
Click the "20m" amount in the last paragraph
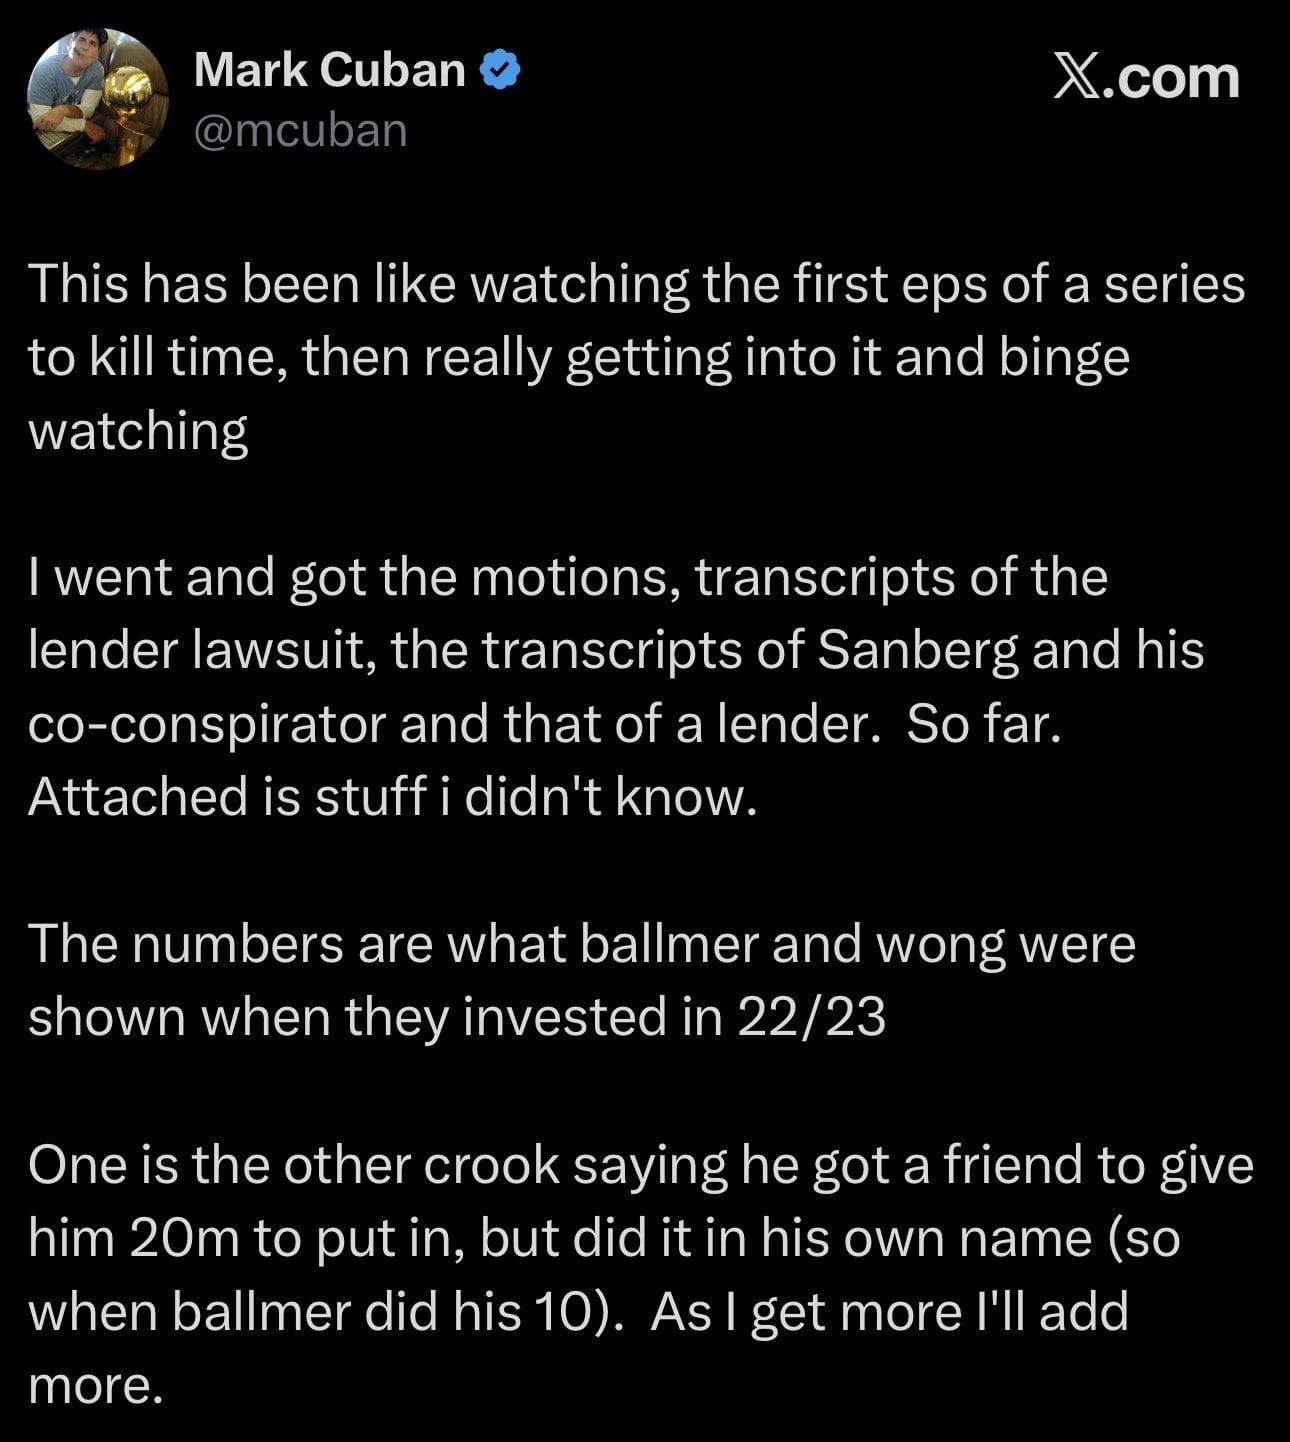click(x=184, y=1238)
